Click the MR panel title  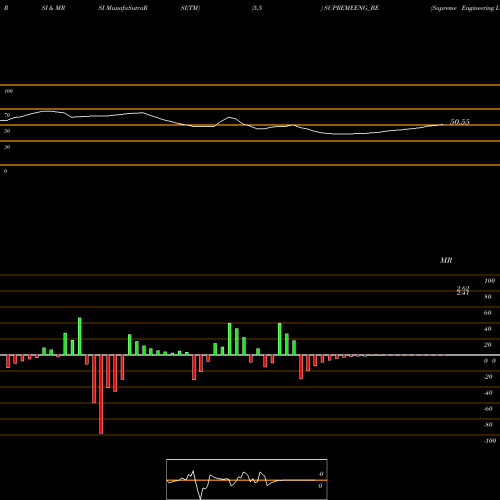pos(446,260)
